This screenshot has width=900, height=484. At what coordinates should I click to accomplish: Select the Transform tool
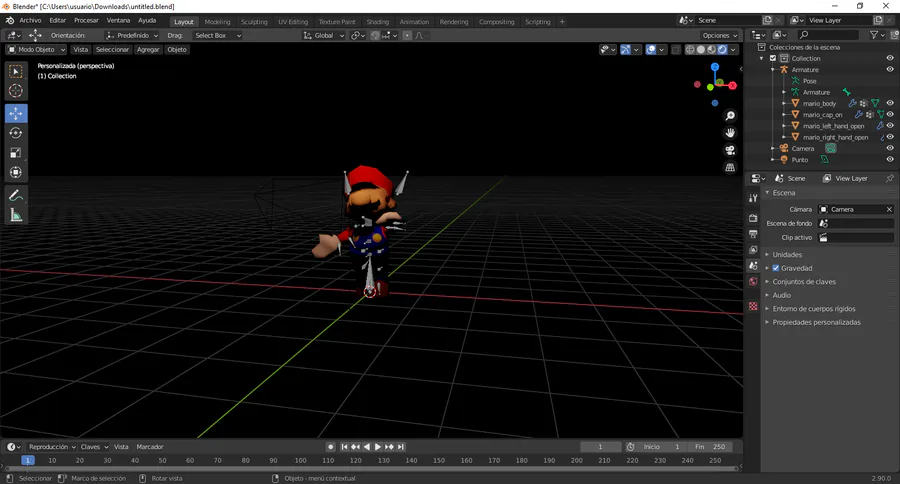(16, 172)
